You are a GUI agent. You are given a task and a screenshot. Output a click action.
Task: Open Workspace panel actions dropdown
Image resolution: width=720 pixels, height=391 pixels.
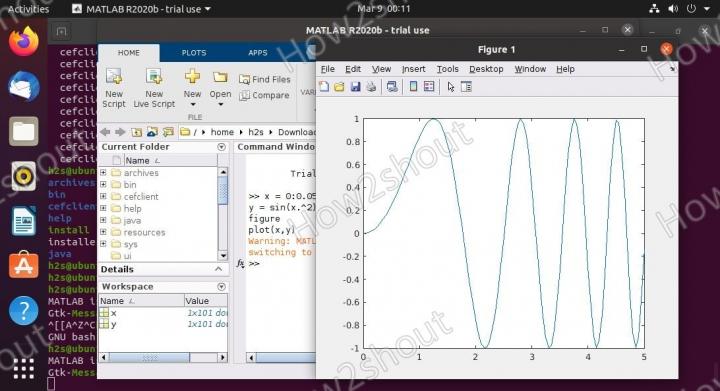221,287
